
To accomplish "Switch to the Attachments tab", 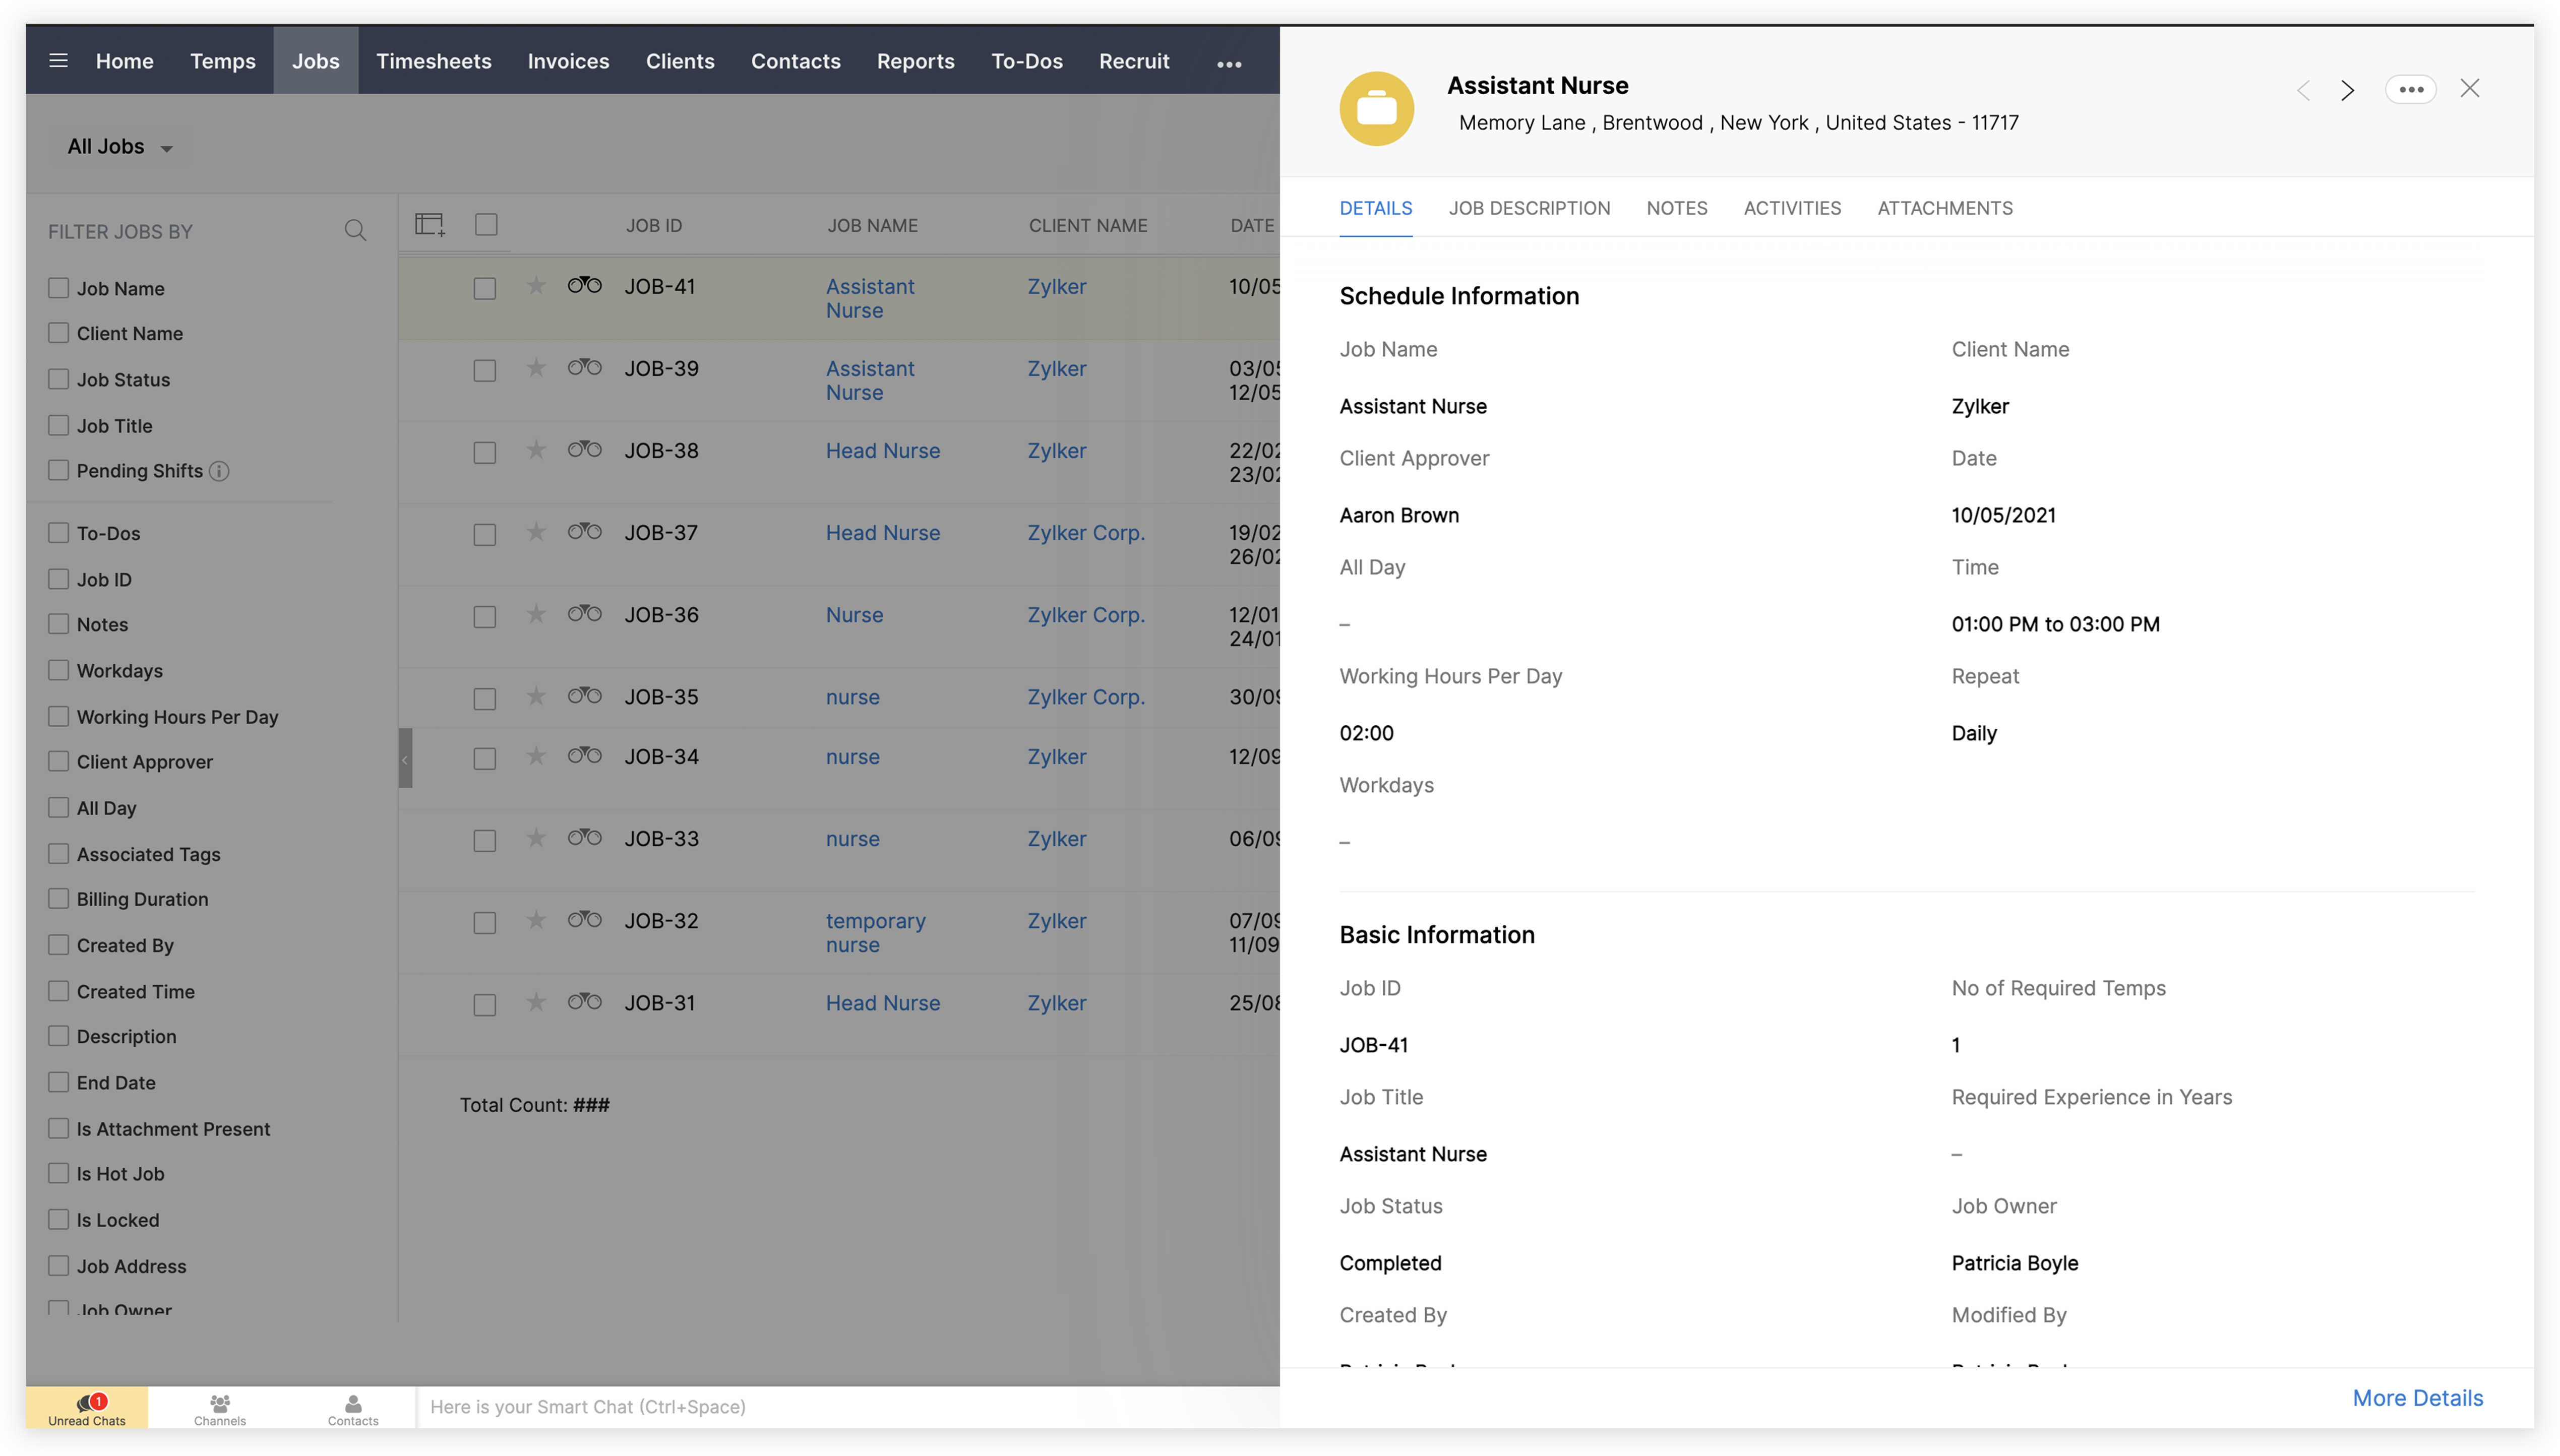I will click(1945, 208).
